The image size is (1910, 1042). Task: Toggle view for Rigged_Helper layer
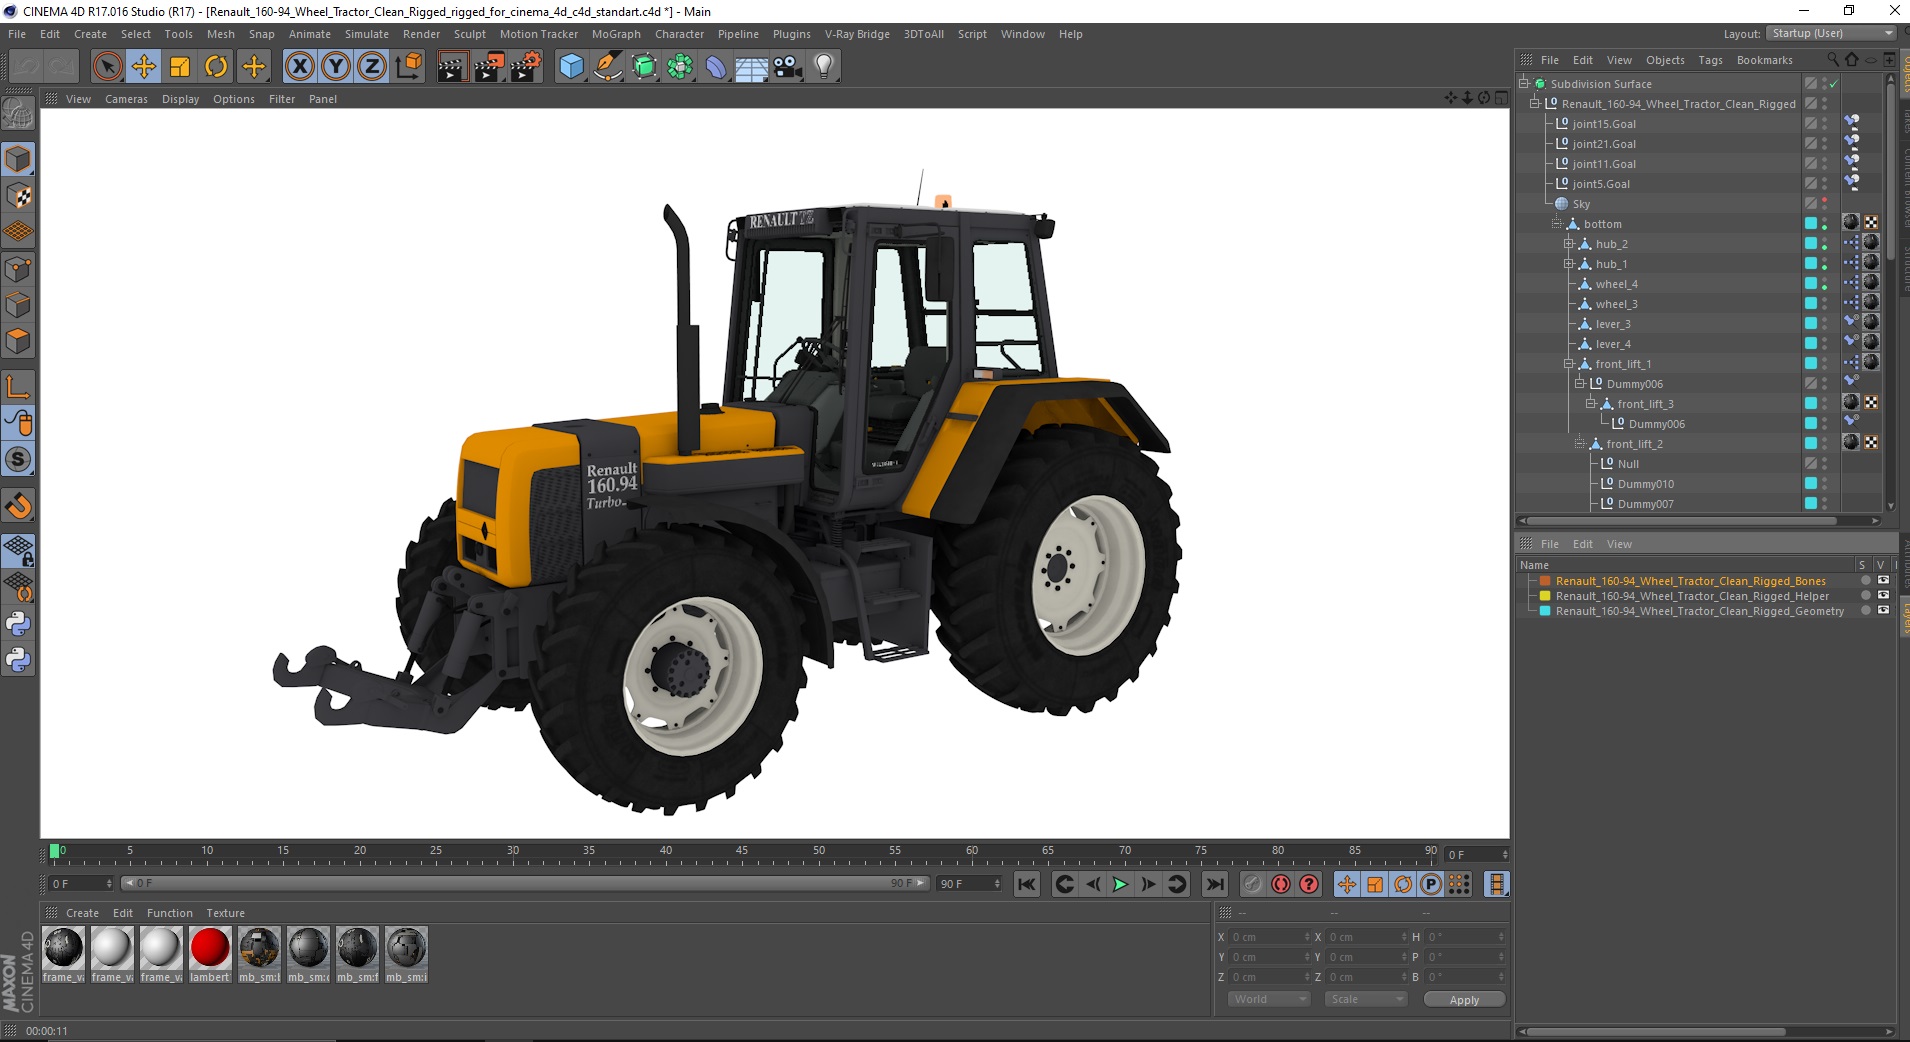1884,596
